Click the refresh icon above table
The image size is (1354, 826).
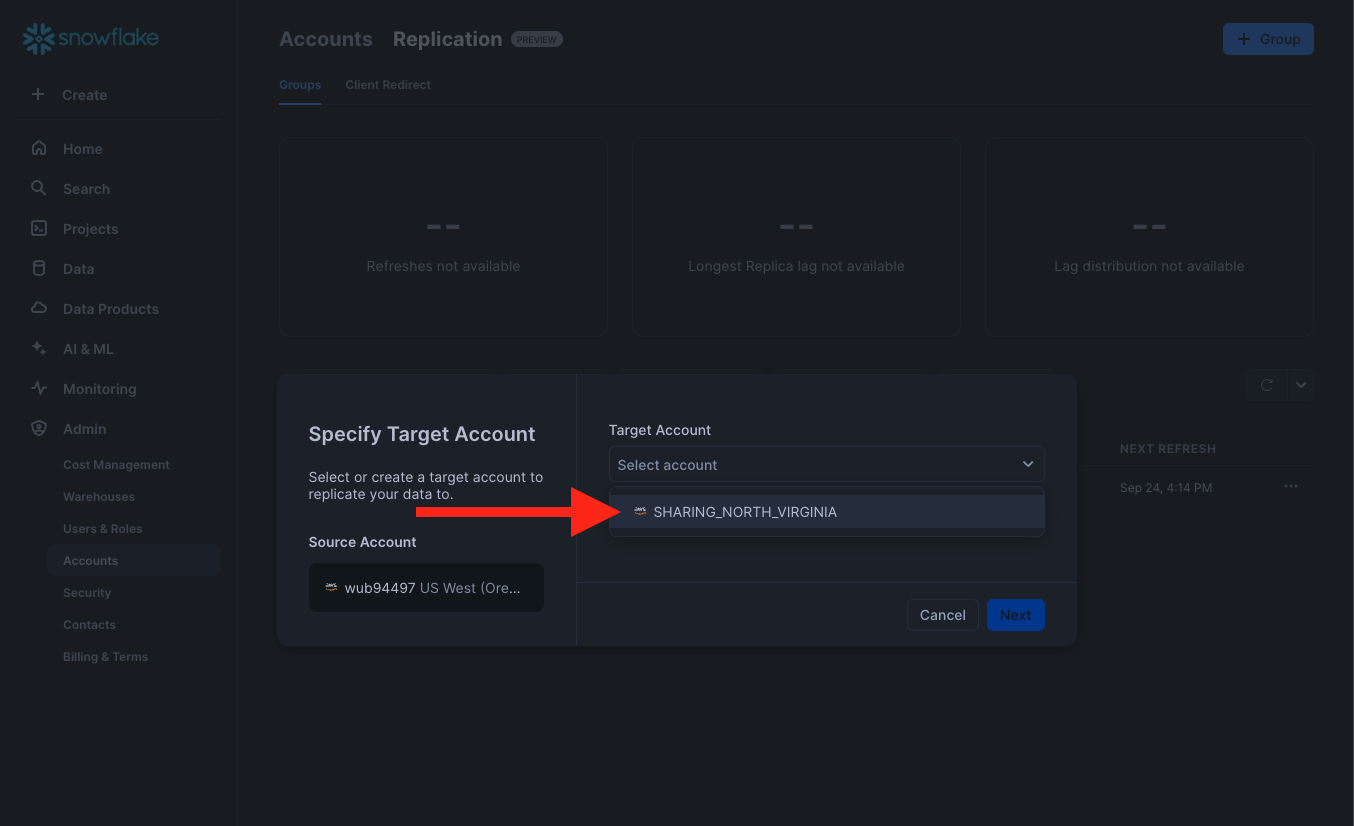[x=1267, y=385]
